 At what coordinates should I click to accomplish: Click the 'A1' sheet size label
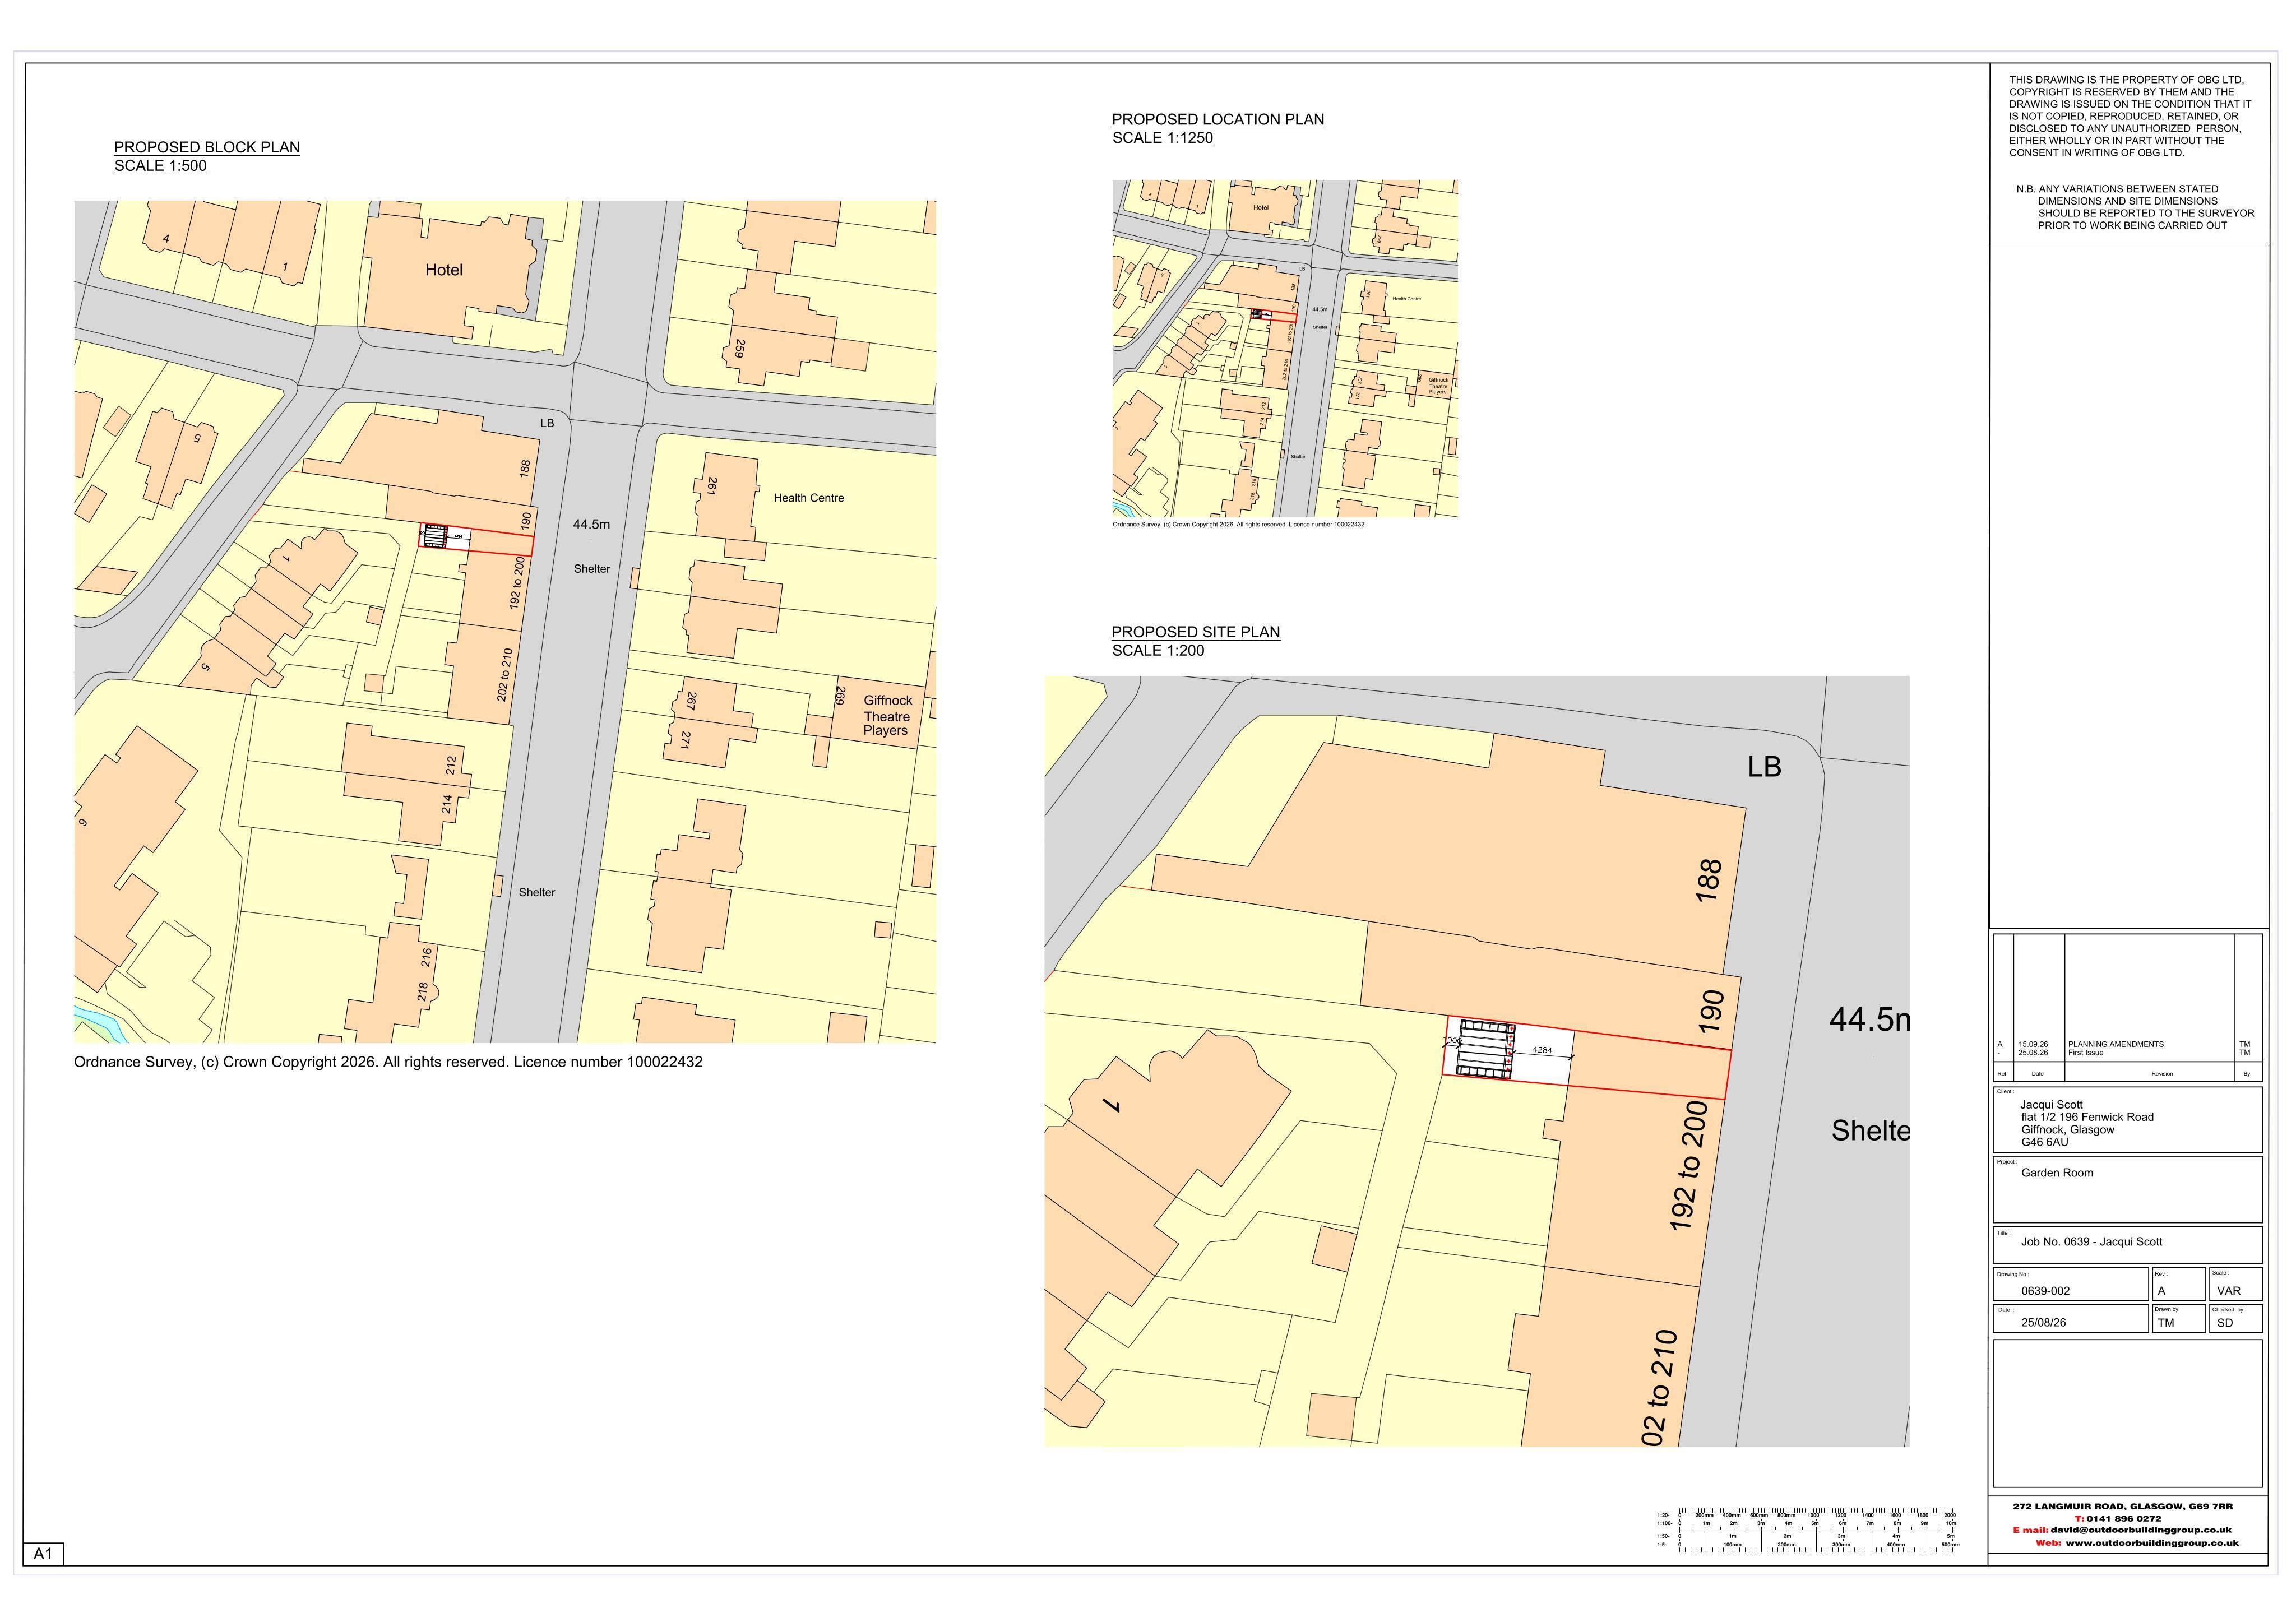pyautogui.click(x=43, y=1554)
